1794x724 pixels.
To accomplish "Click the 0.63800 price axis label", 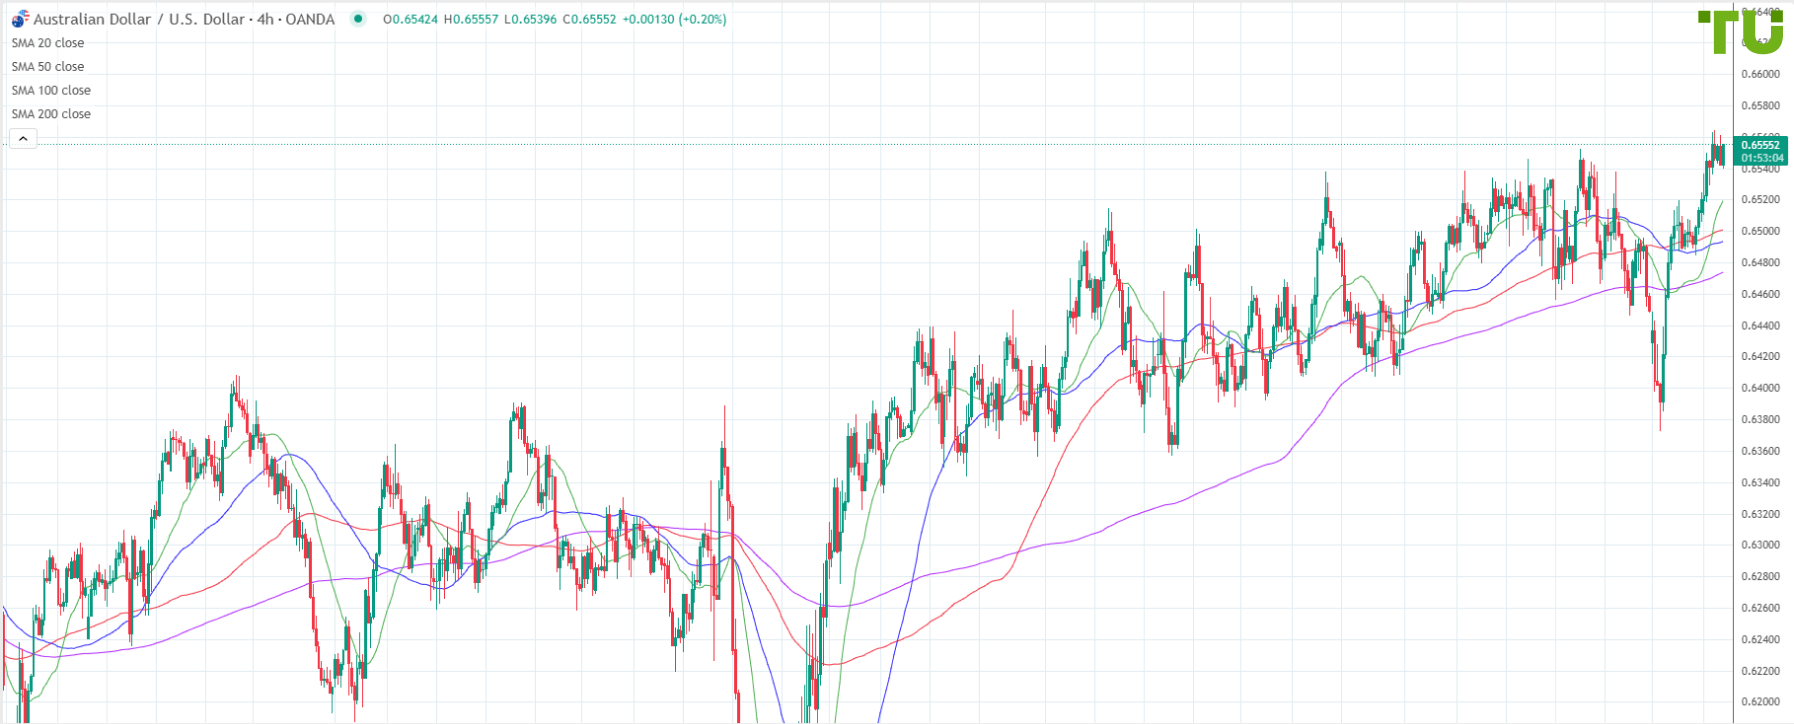I will [x=1761, y=420].
